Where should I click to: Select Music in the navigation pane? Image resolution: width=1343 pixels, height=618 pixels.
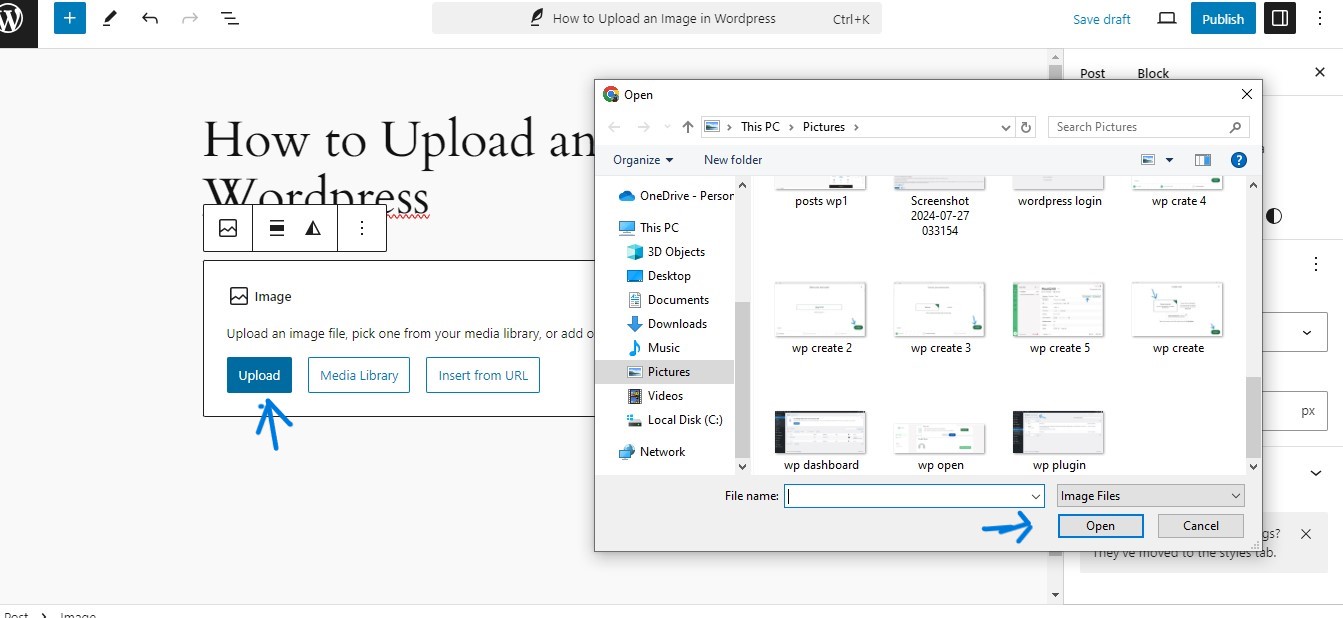click(x=654, y=347)
